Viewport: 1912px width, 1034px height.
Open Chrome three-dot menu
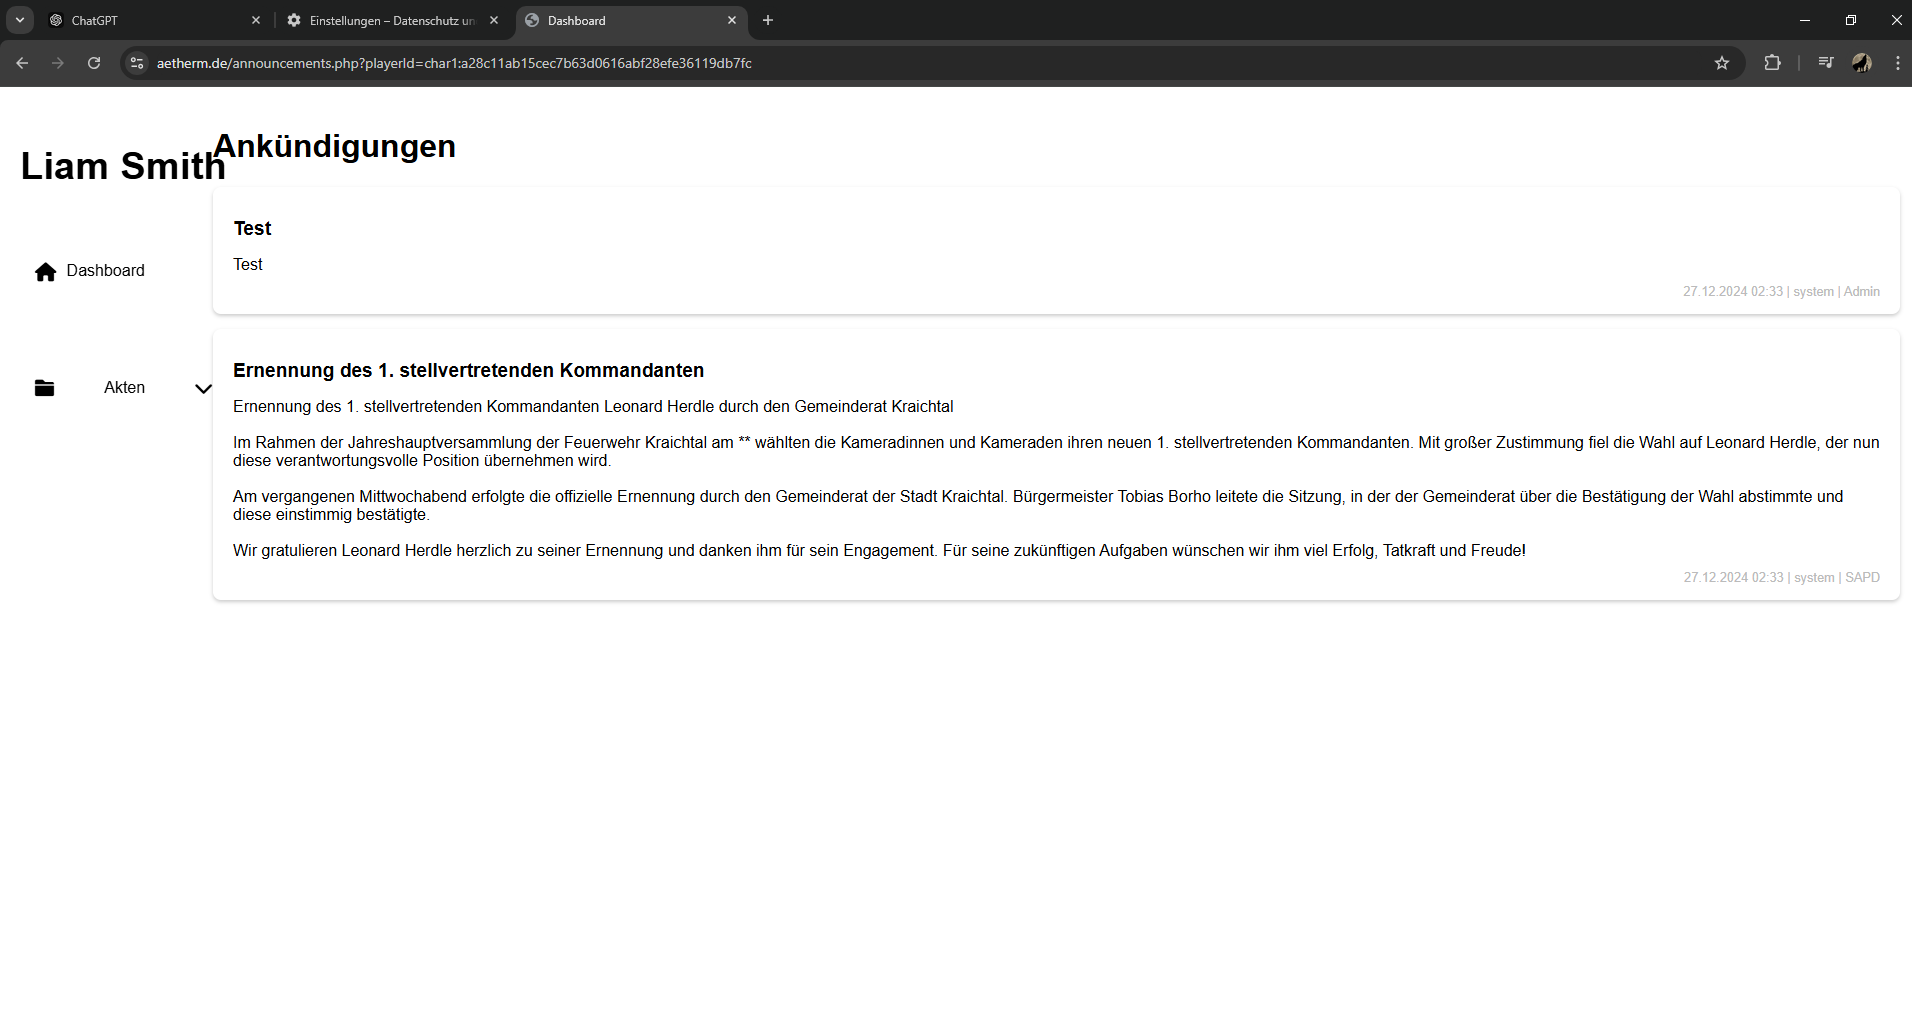tap(1898, 63)
